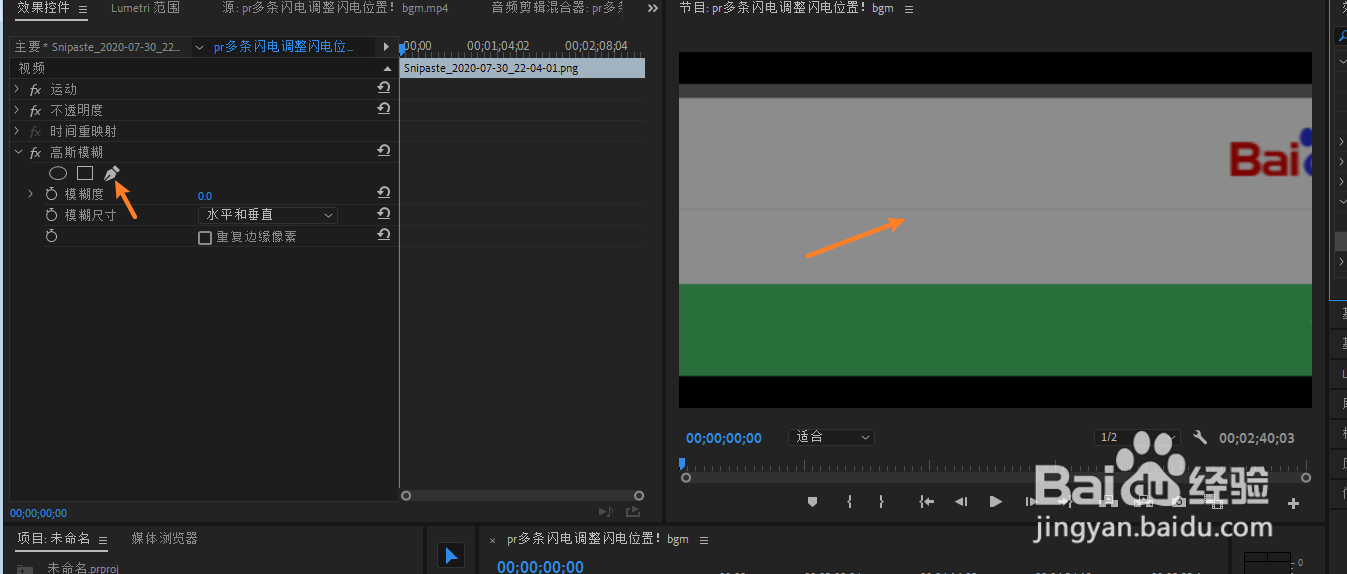
Task: Select the free draw bezier pen mask tool
Action: tap(111, 173)
